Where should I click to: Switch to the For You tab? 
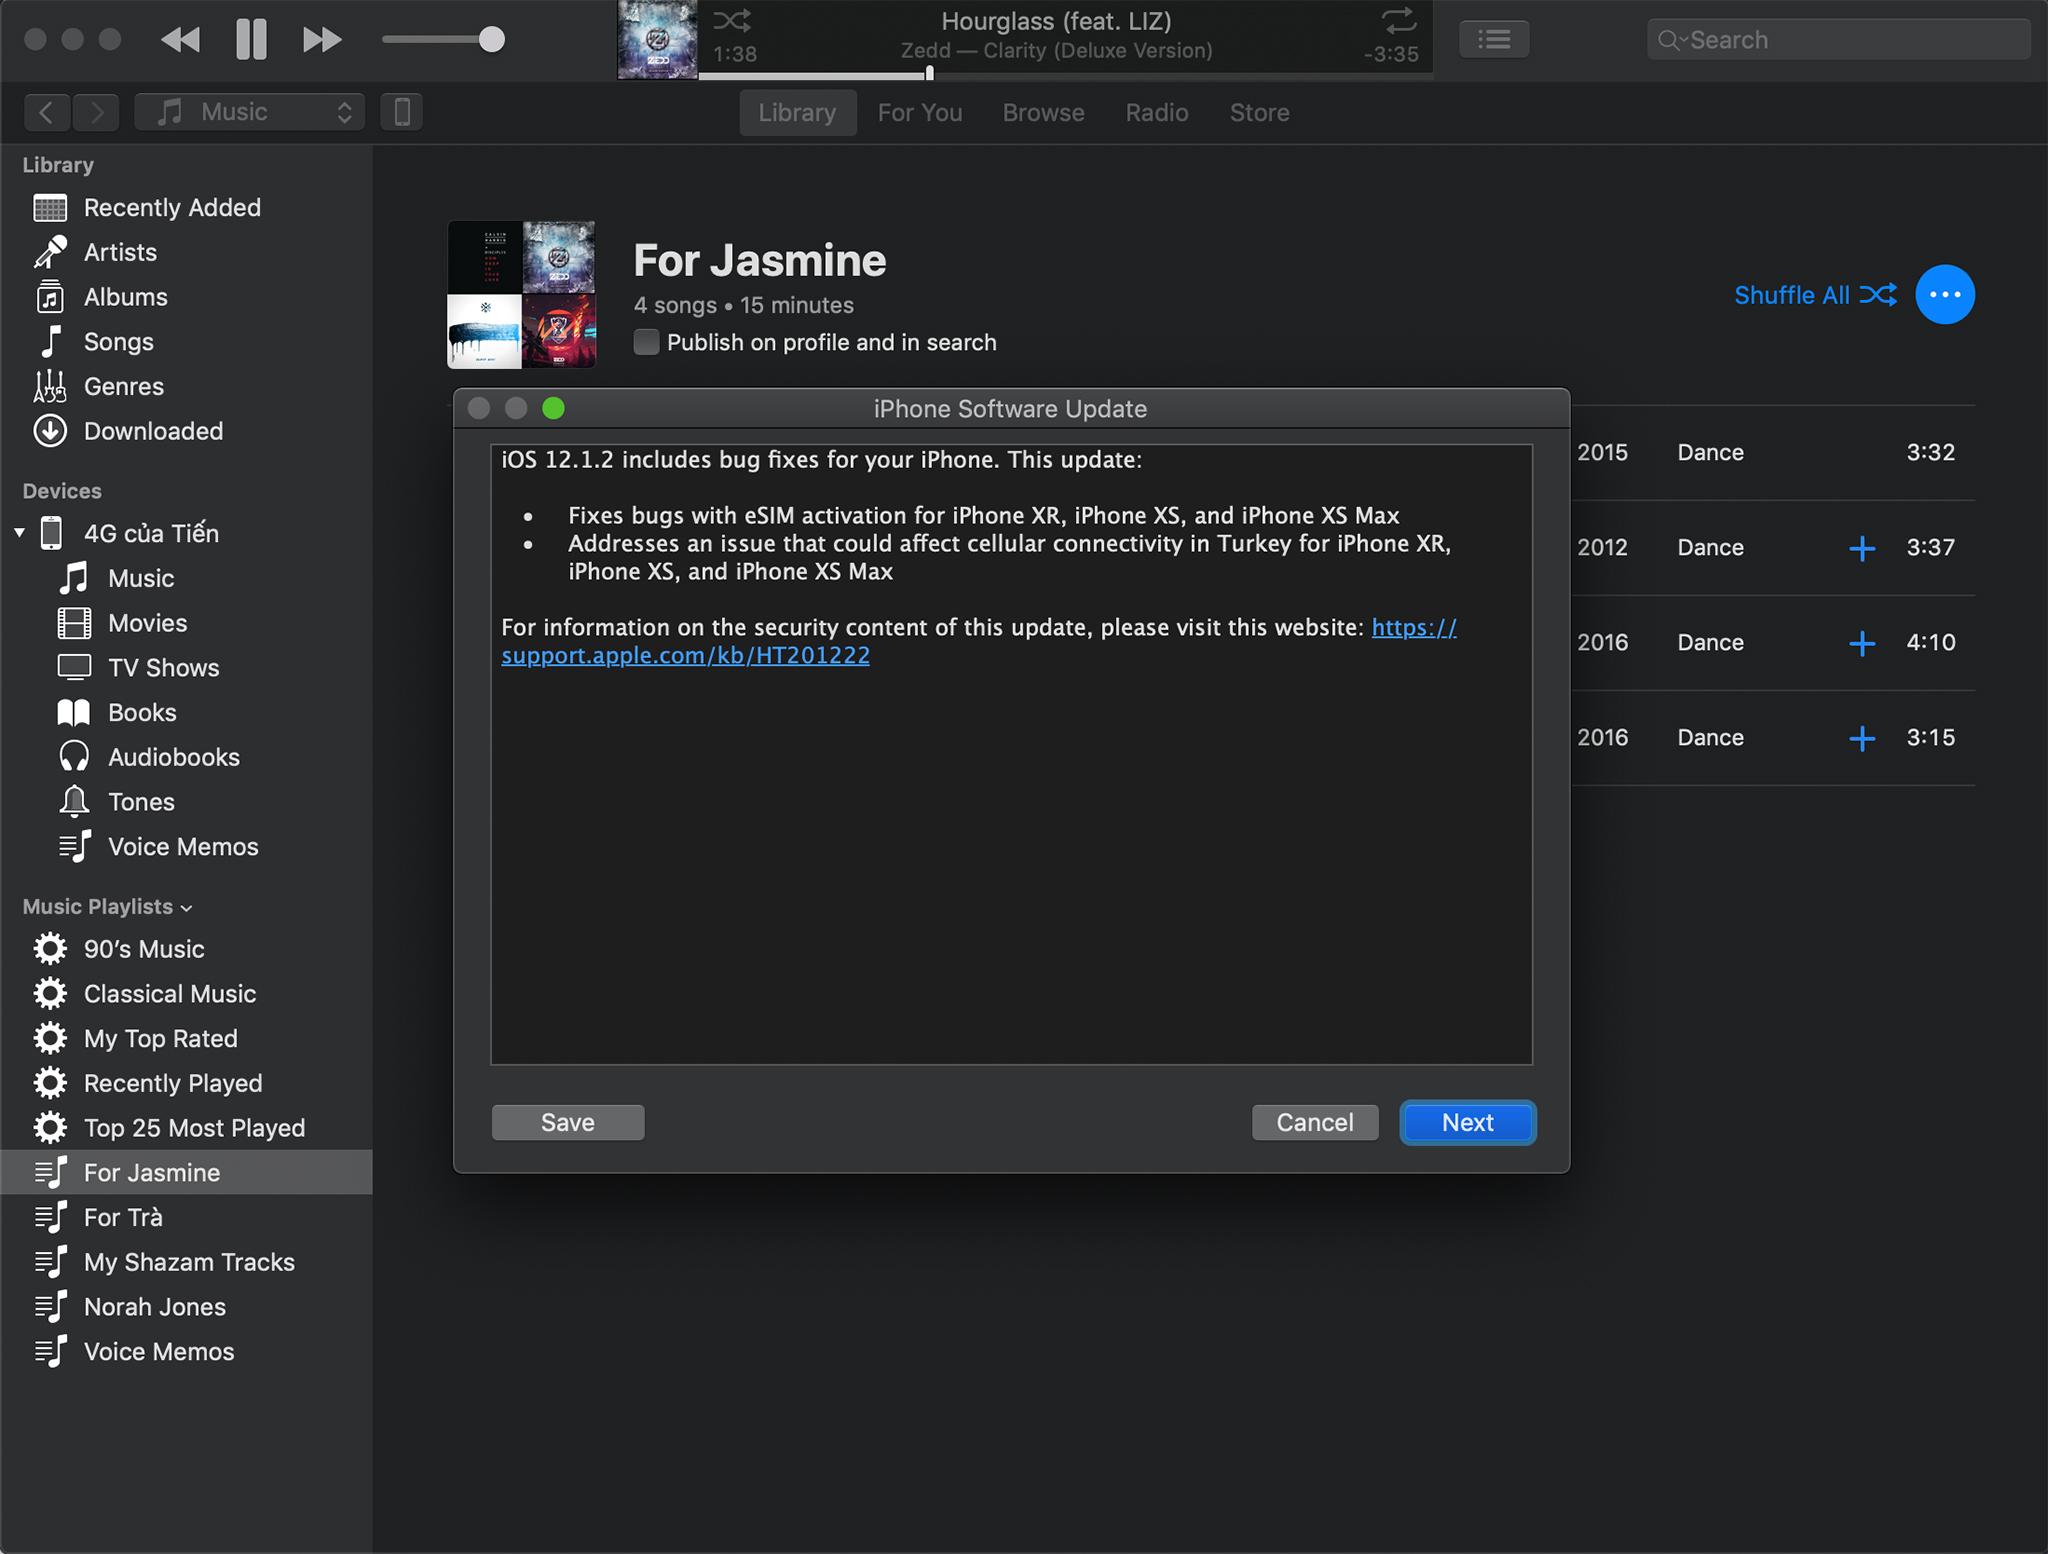click(x=920, y=113)
